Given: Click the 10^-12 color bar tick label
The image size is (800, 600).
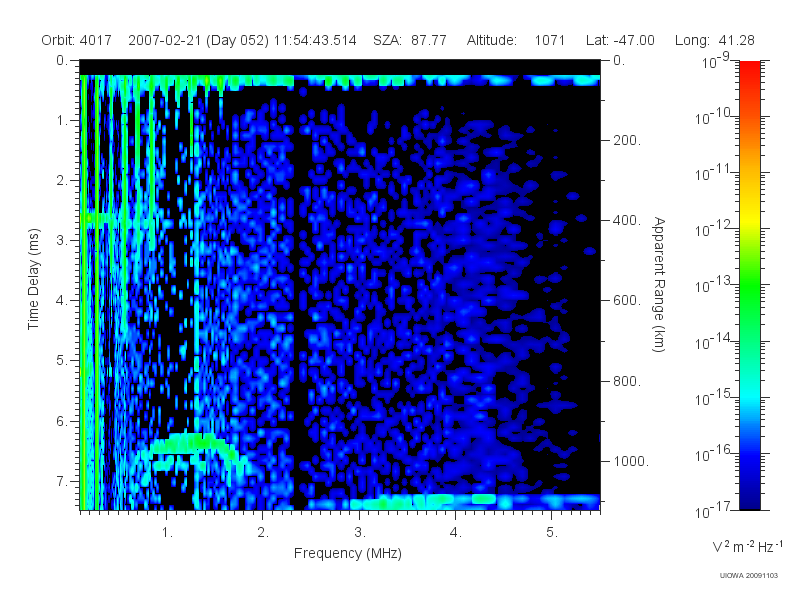Looking at the screenshot, I should (715, 229).
